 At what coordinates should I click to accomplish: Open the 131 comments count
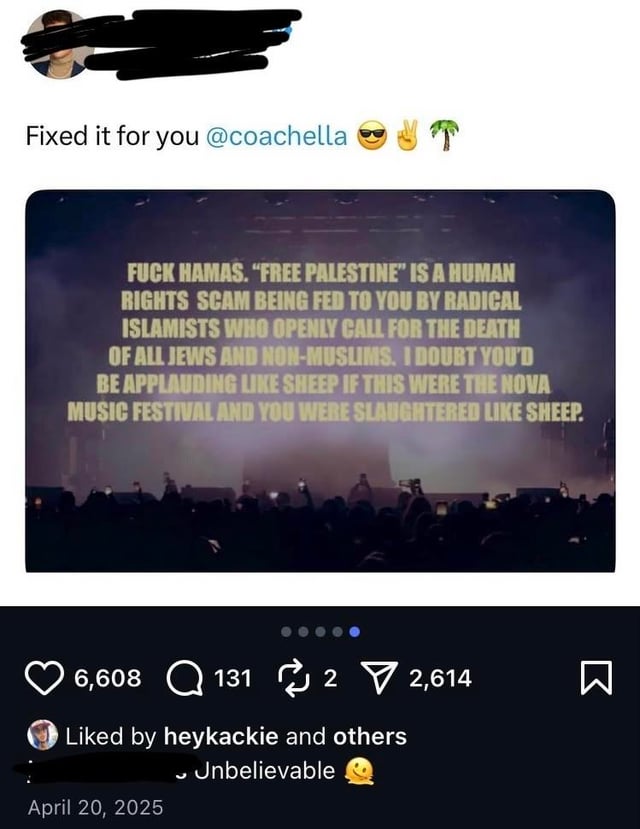coord(233,679)
